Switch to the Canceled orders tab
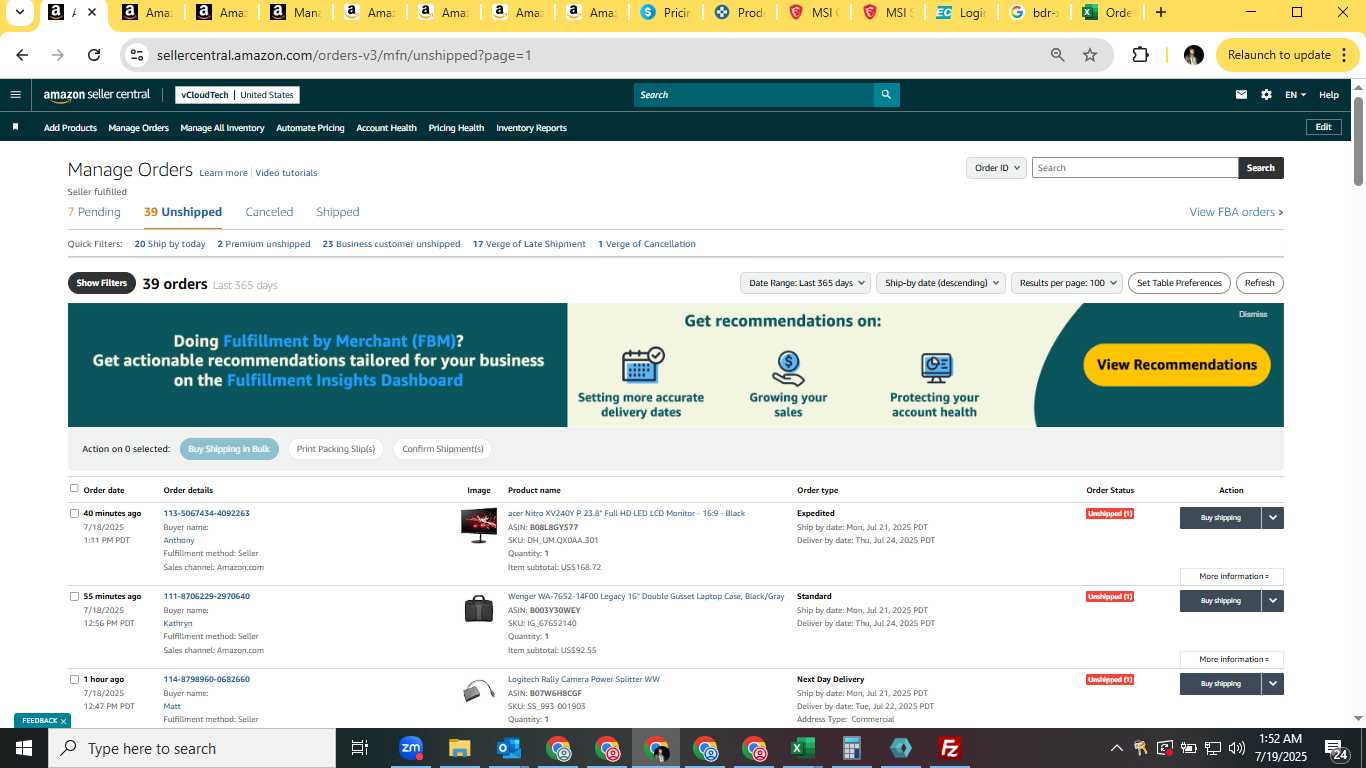 click(269, 212)
